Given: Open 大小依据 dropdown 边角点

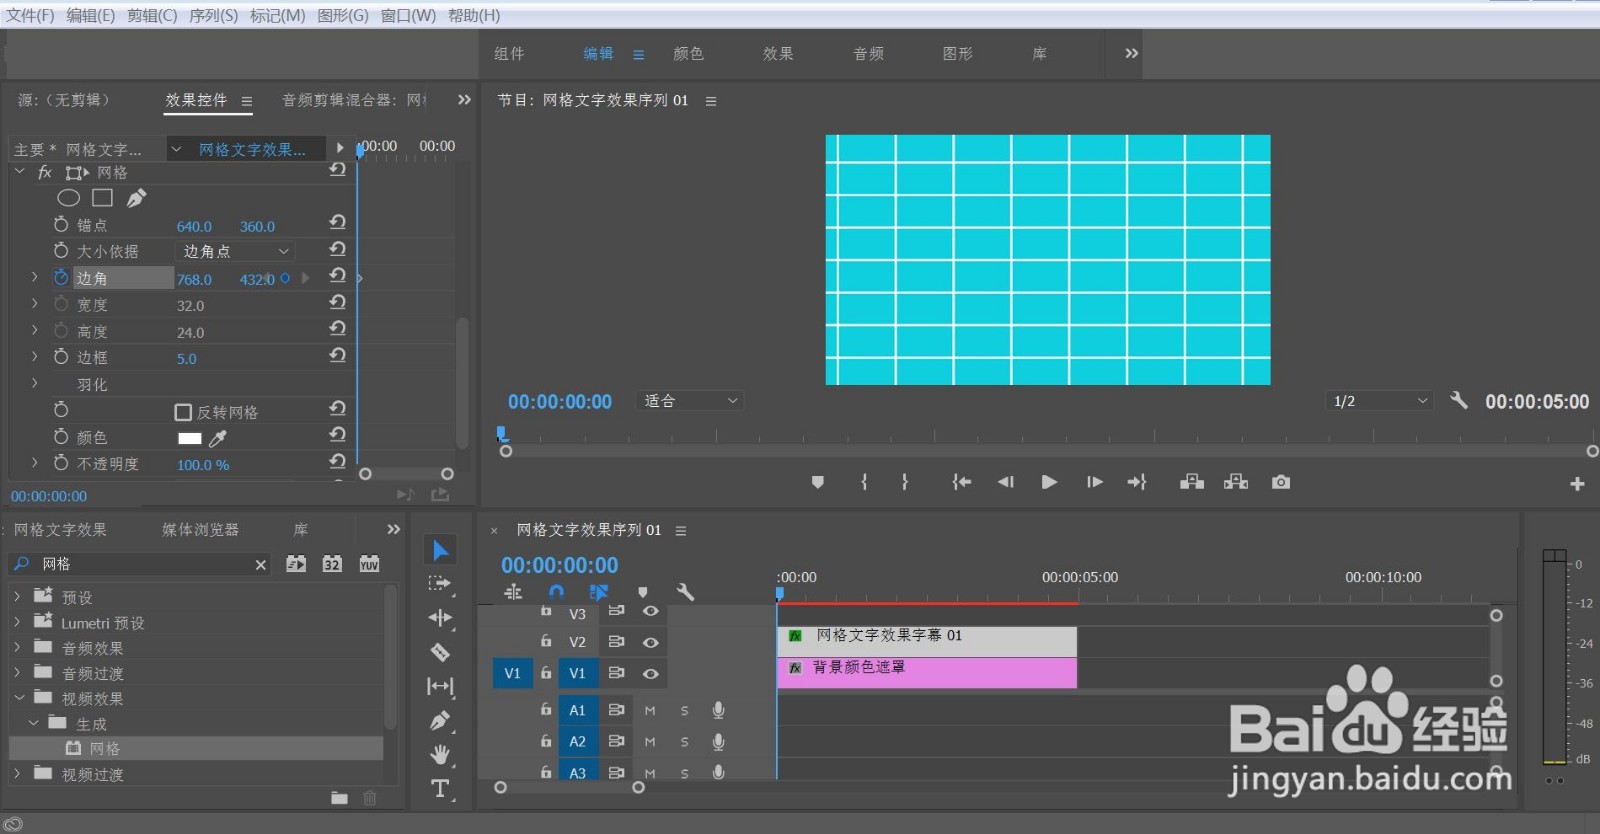Looking at the screenshot, I should point(235,251).
